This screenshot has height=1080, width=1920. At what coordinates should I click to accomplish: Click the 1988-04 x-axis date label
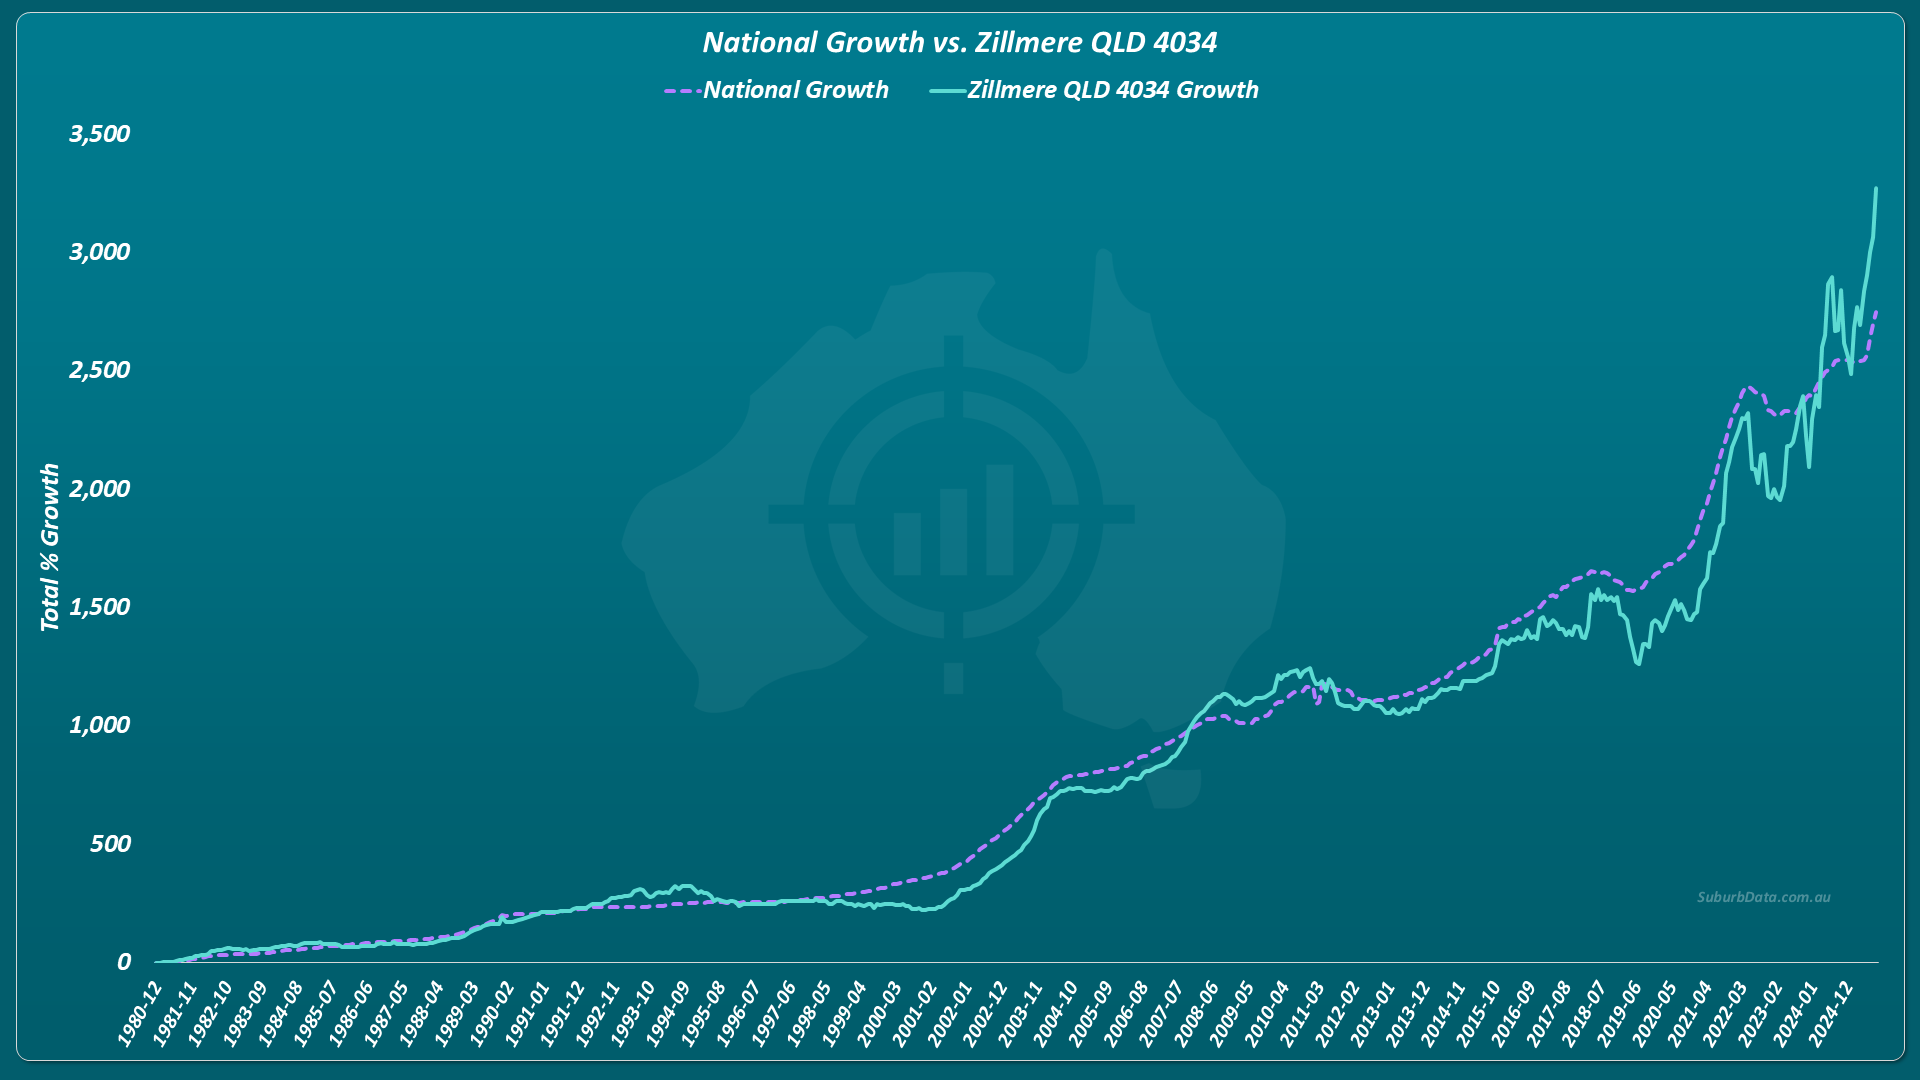(420, 1013)
